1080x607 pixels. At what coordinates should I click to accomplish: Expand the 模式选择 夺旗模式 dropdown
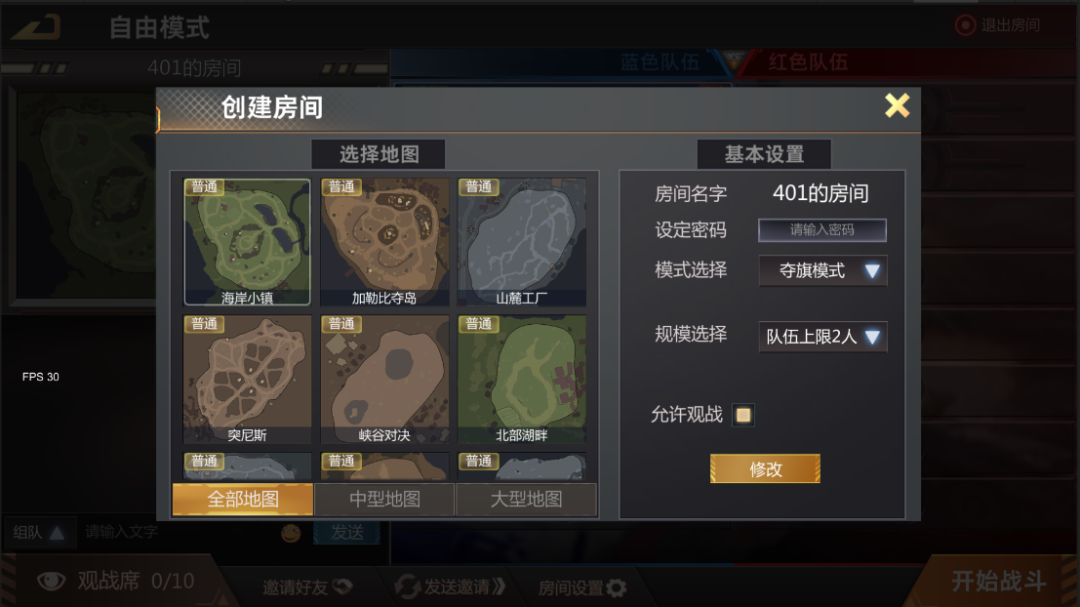point(823,271)
